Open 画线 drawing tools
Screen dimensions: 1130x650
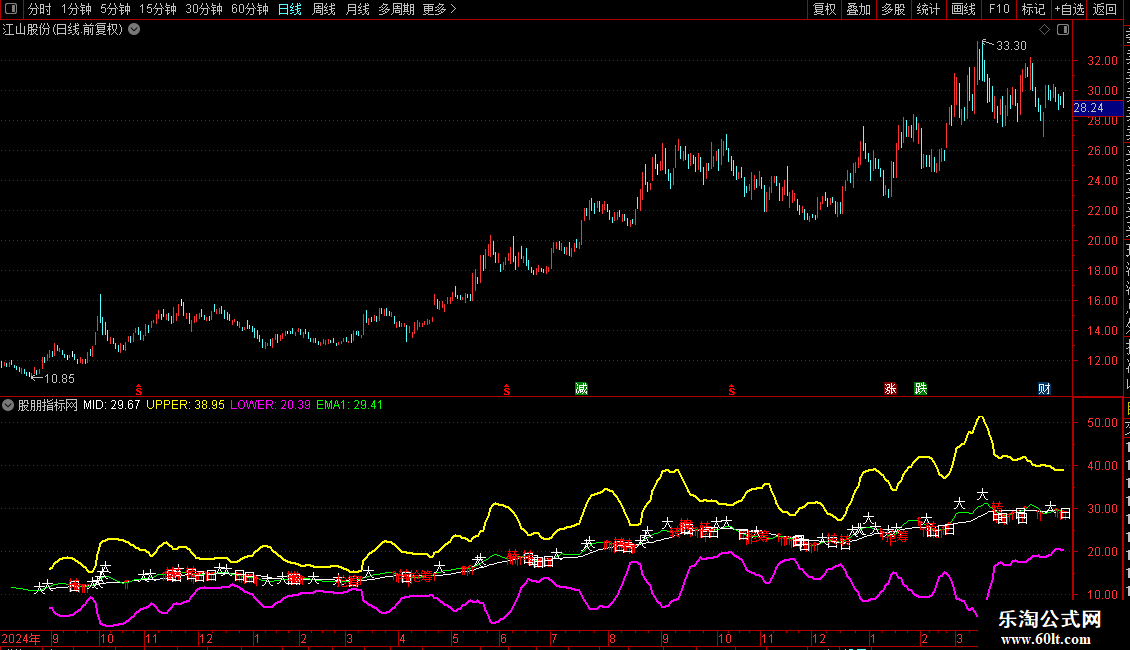(x=964, y=9)
